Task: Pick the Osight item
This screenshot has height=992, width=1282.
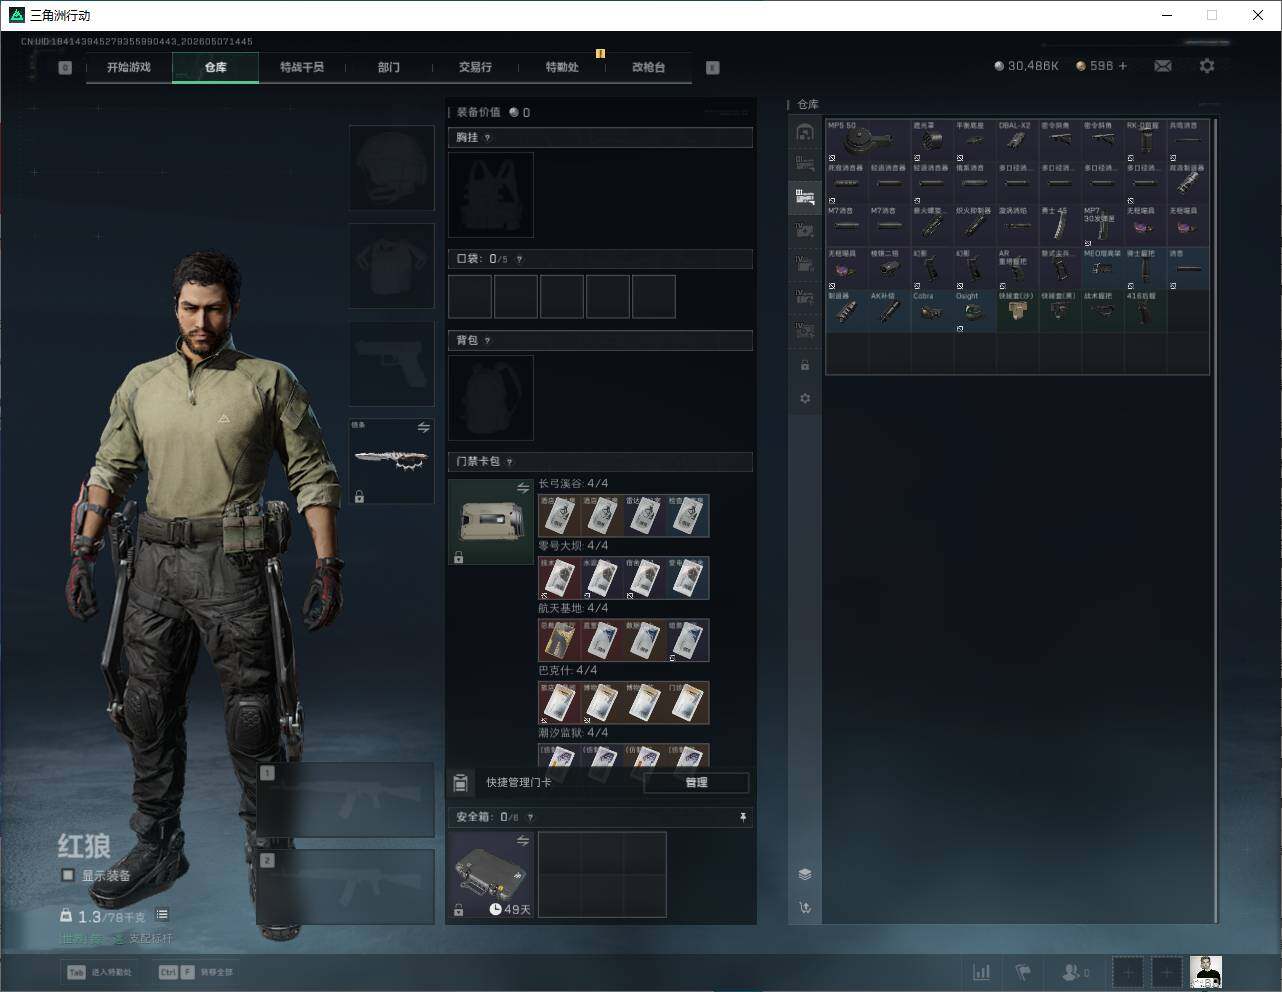Action: 975,311
